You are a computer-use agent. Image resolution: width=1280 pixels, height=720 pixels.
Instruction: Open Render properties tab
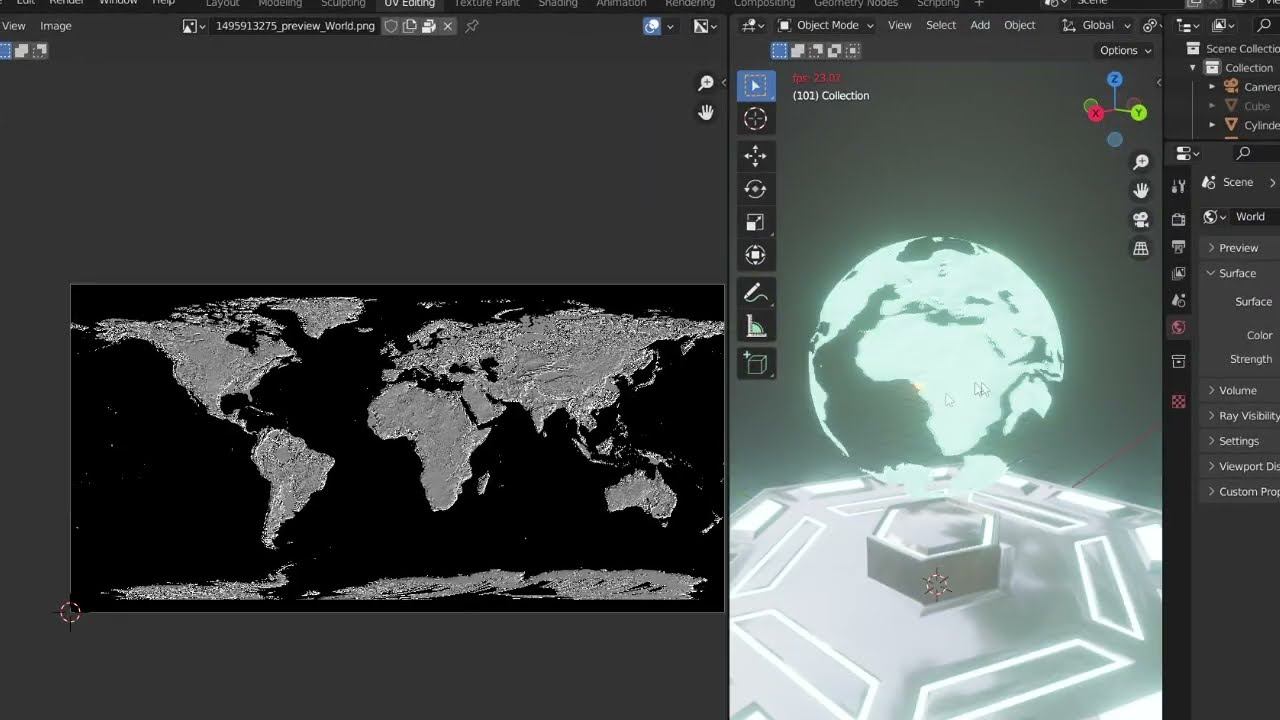1179,219
